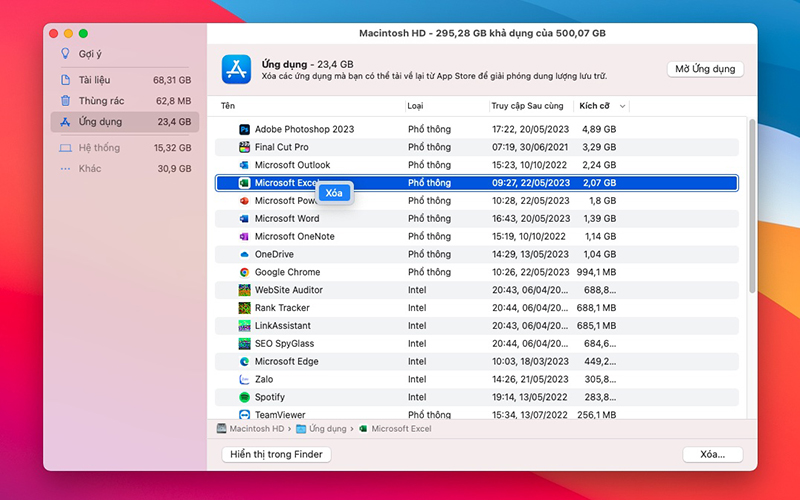
Task: Click the Xóa... button at bottom right
Action: [712, 454]
